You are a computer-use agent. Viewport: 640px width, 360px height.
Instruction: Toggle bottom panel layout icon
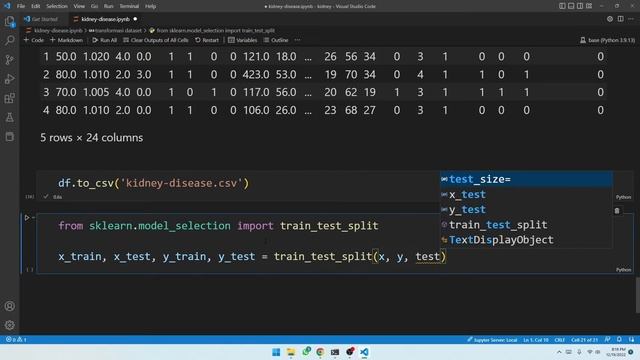tap(571, 6)
